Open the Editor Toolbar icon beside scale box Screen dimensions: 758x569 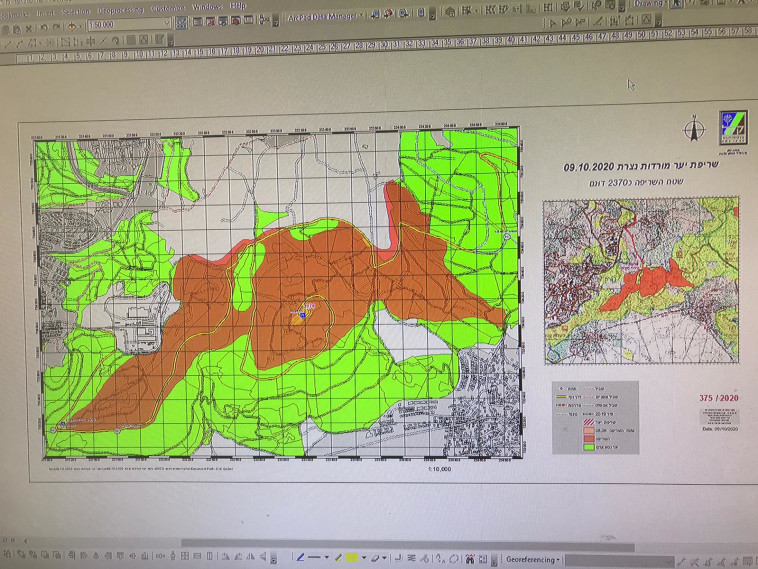pos(181,22)
